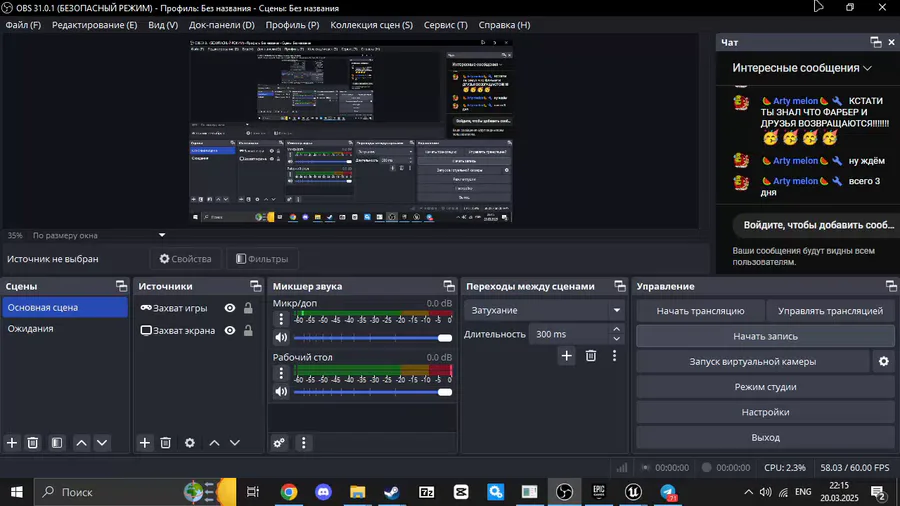
Task: Open scene filters icon in Scenes toolbar
Action: pyautogui.click(x=57, y=443)
